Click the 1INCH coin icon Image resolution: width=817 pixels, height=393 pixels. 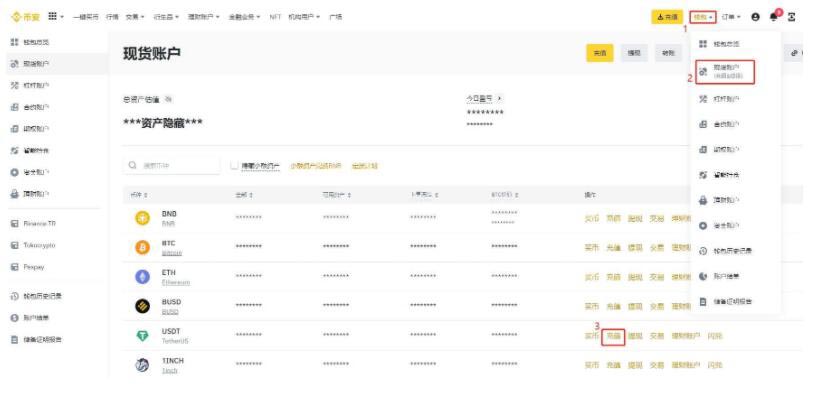[142, 365]
